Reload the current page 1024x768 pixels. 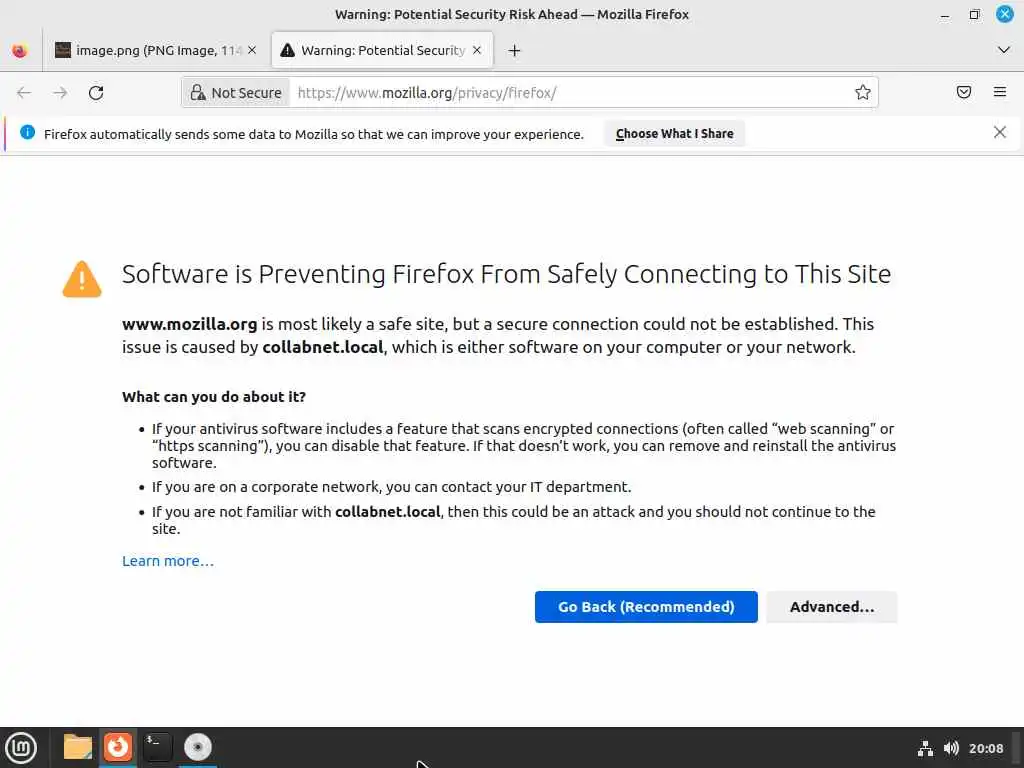[x=96, y=93]
